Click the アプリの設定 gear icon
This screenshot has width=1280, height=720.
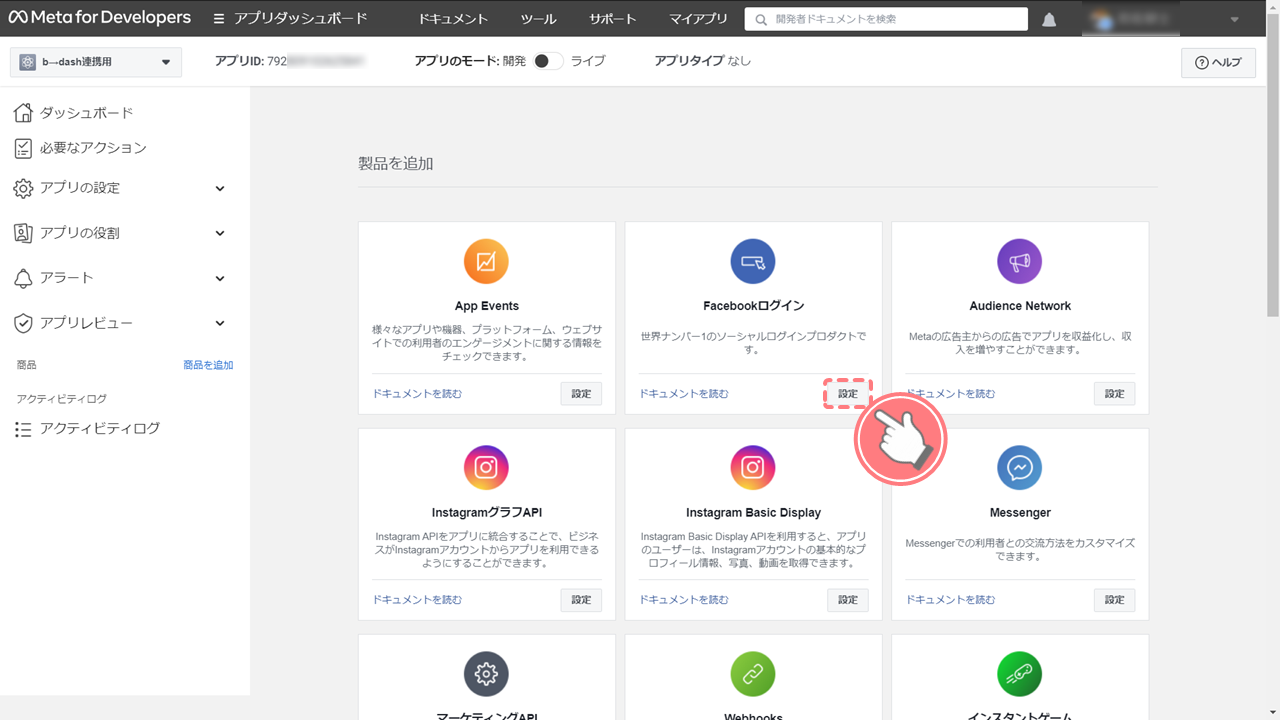coord(23,188)
